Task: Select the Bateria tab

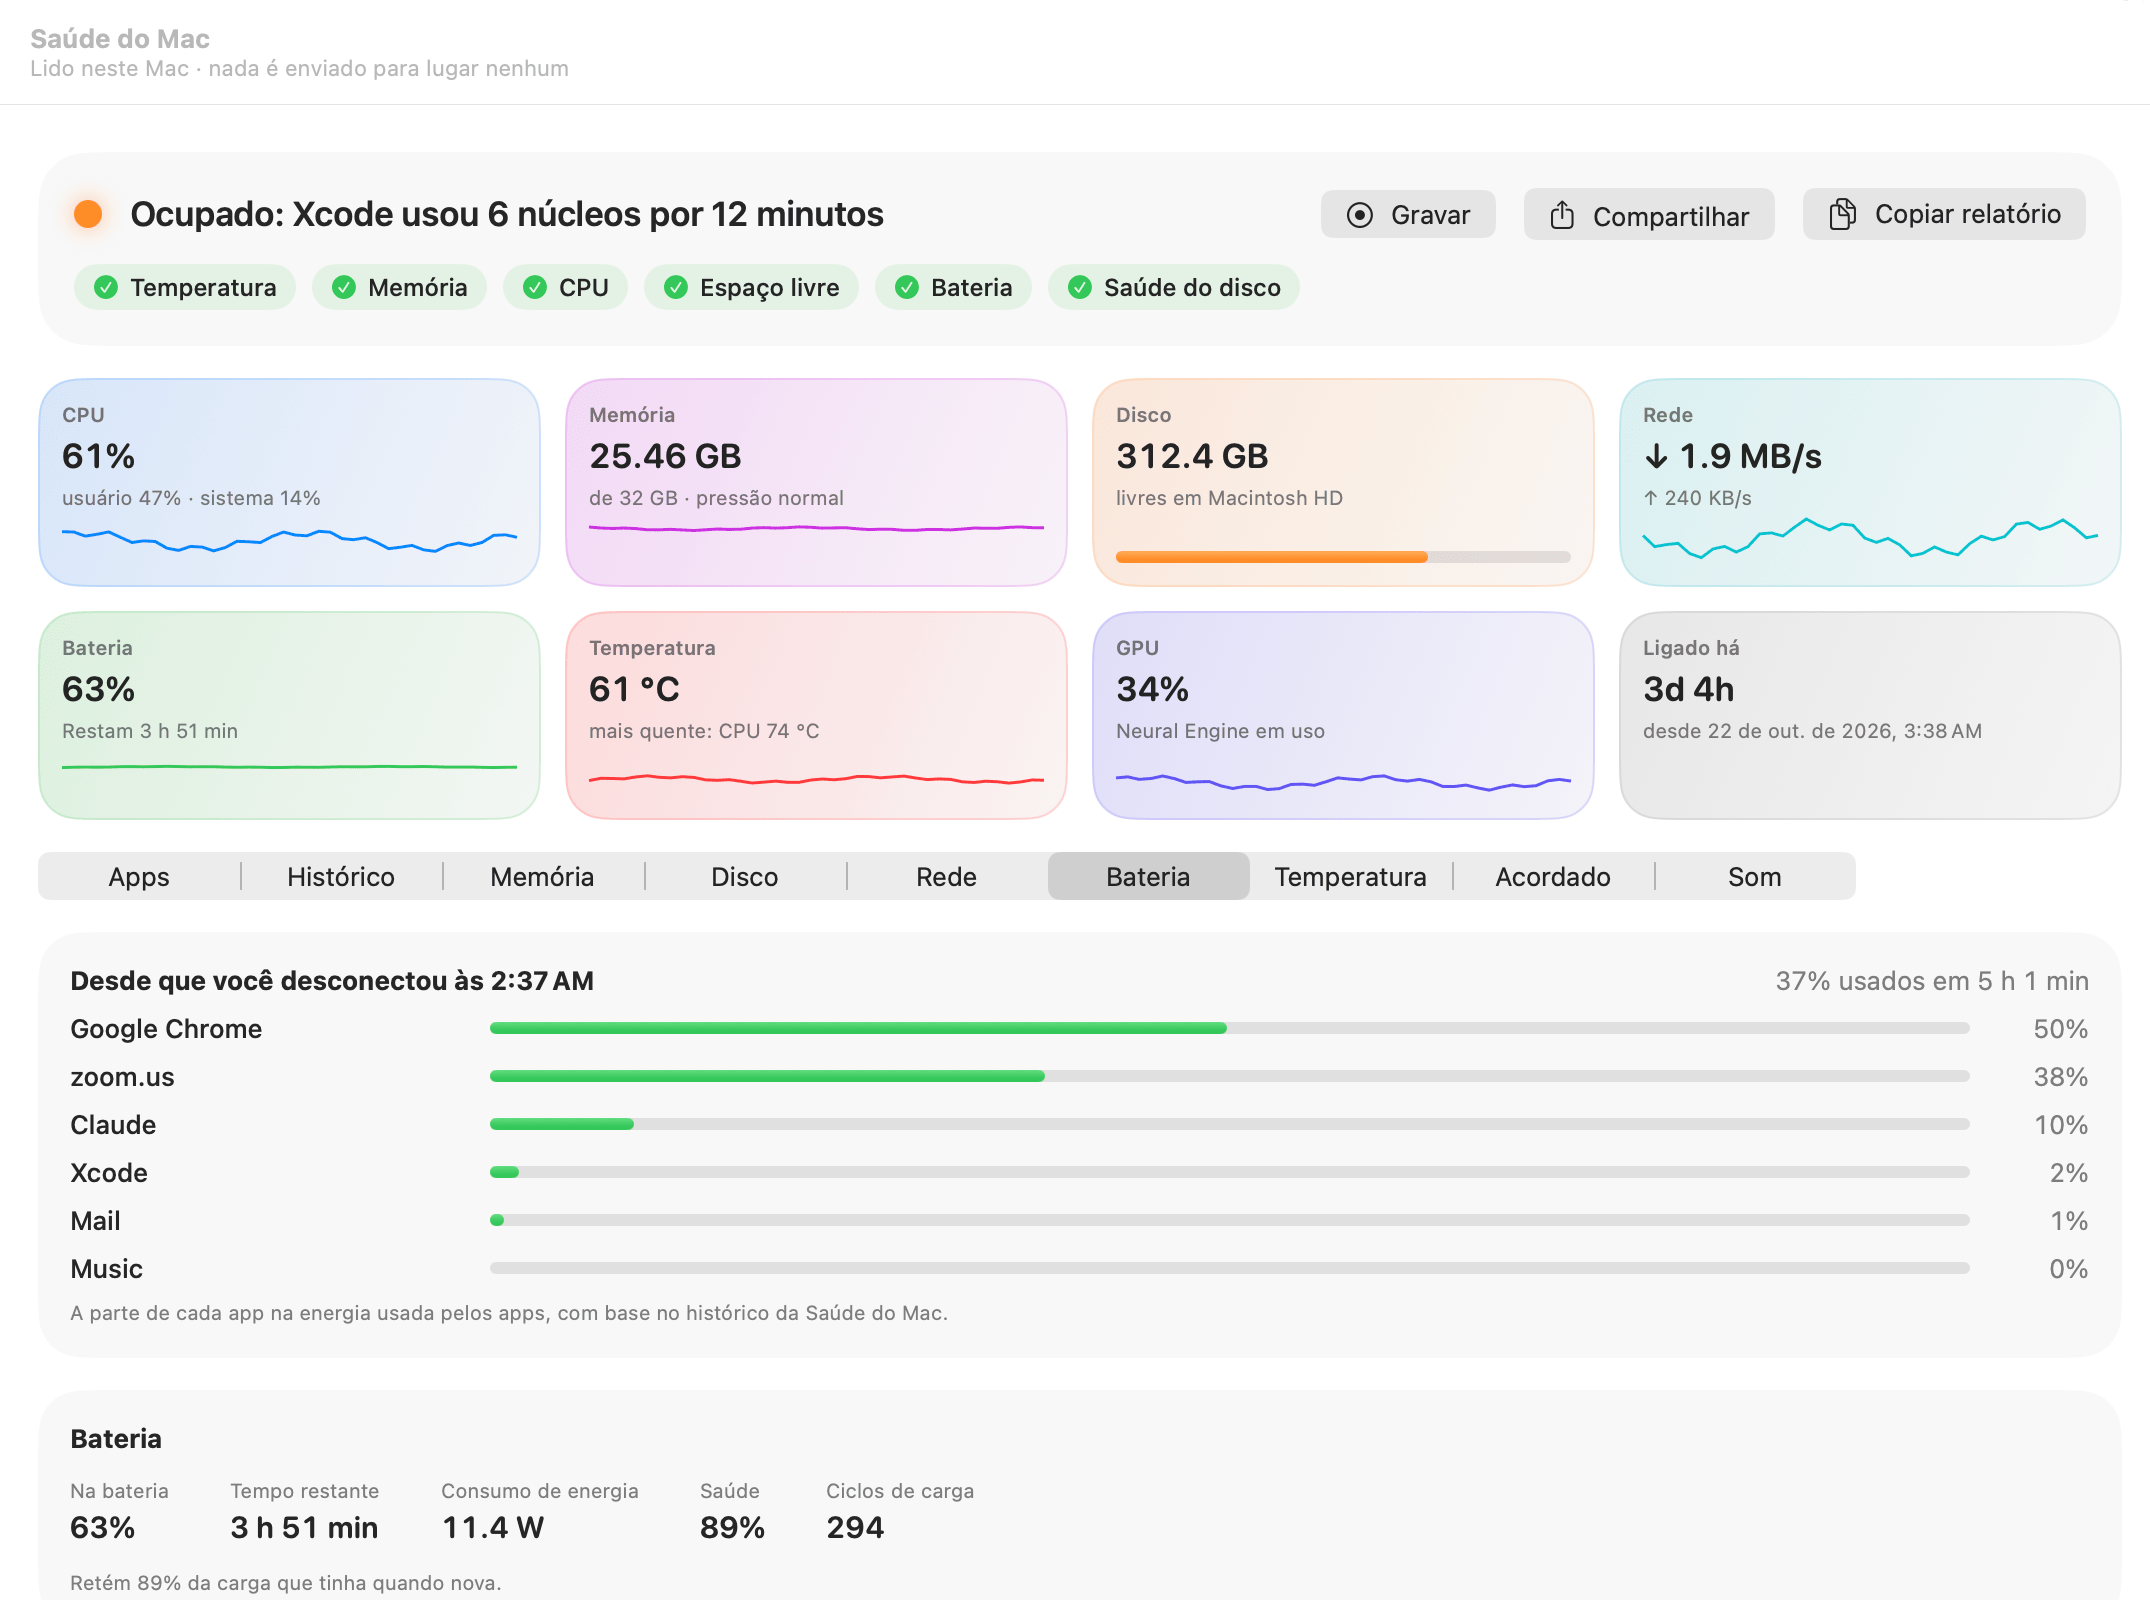Action: coord(1148,877)
